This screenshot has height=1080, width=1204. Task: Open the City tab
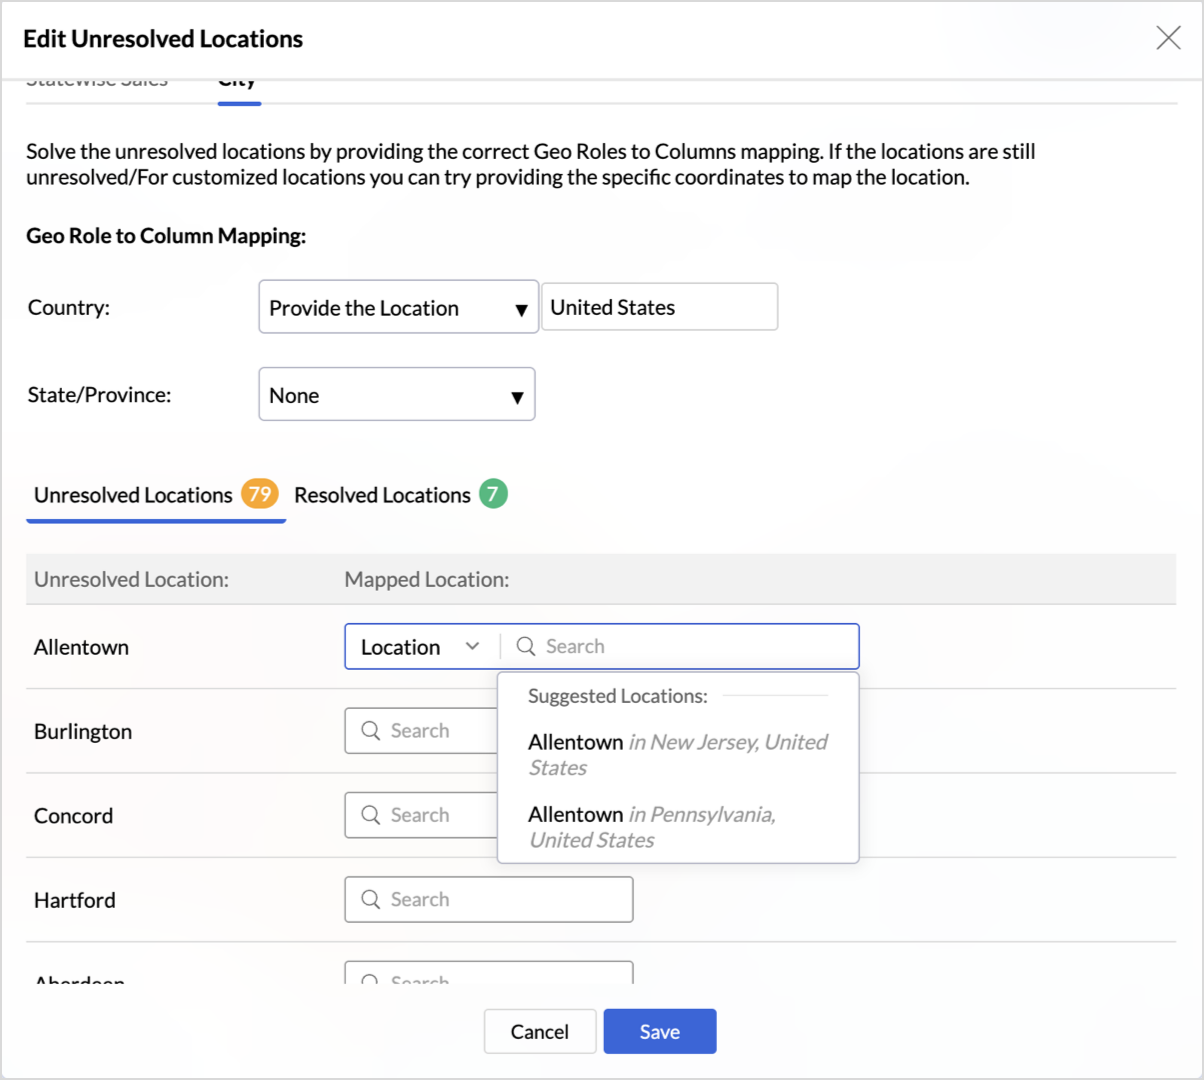[238, 83]
